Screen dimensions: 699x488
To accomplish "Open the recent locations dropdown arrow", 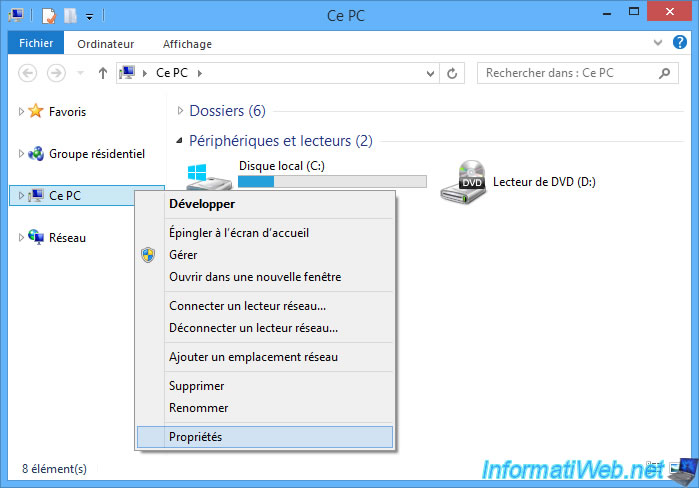I will click(x=80, y=73).
